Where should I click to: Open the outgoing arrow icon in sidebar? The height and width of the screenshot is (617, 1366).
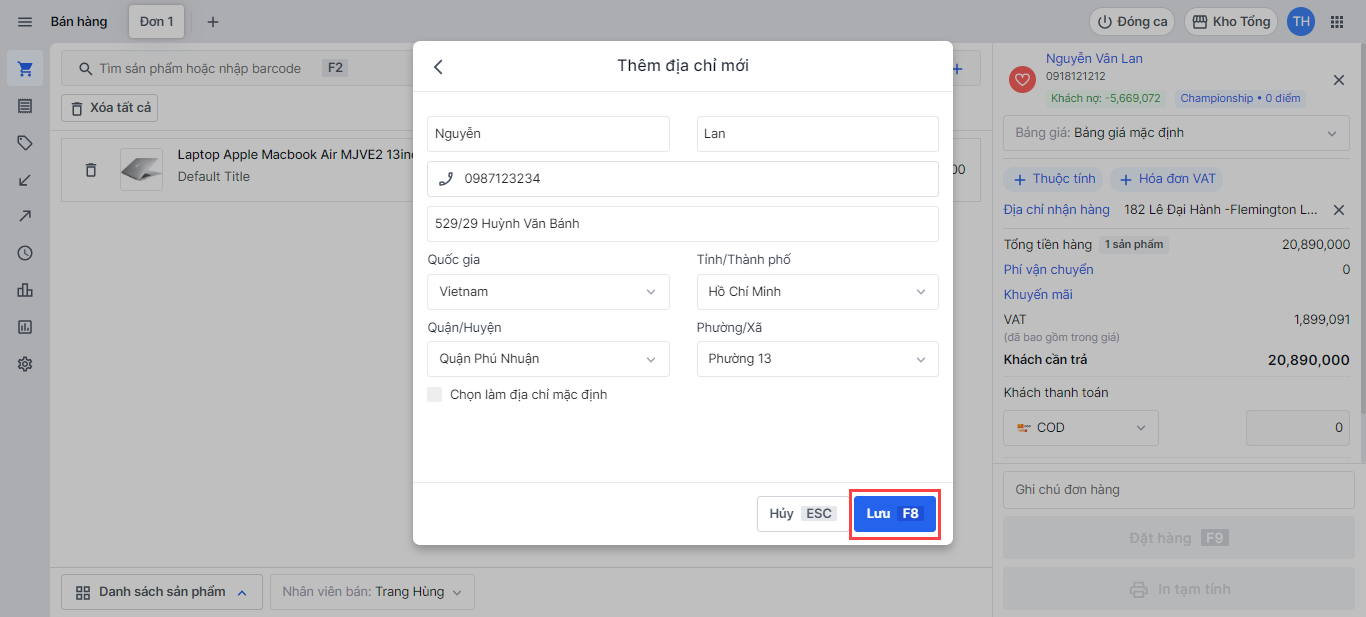click(25, 216)
